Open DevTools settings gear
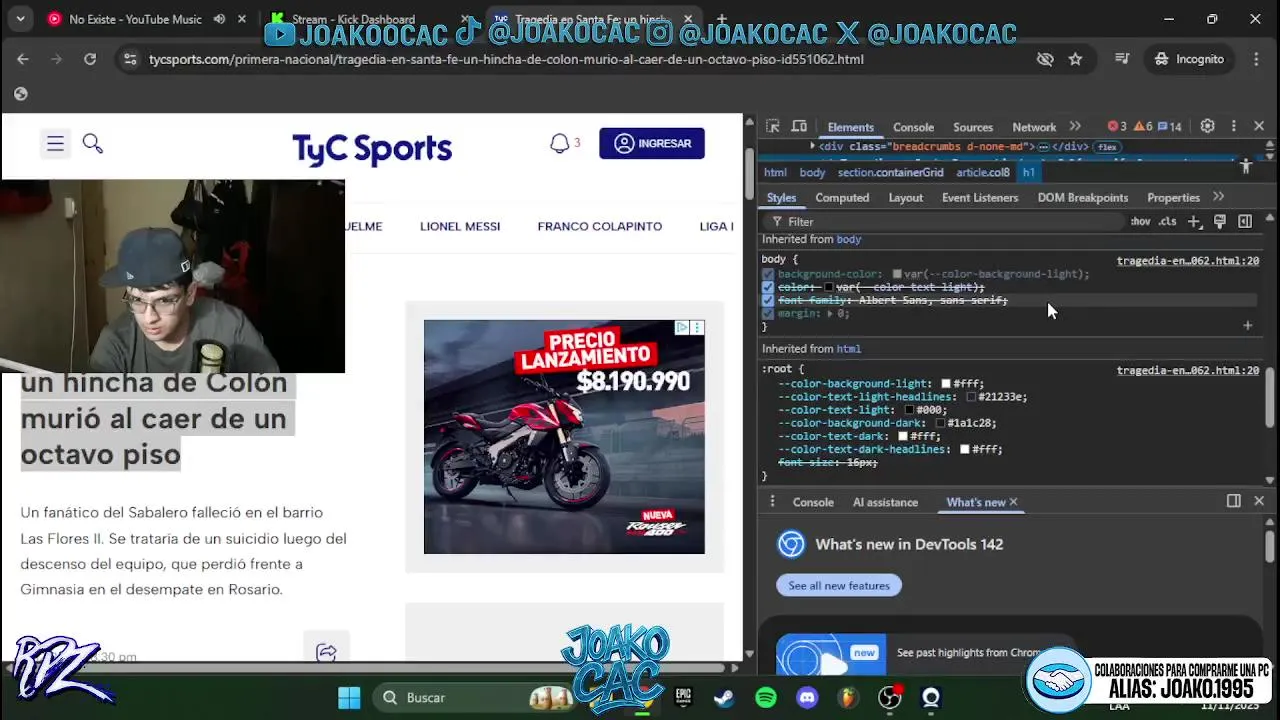The width and height of the screenshot is (1280, 720). [x=1207, y=126]
